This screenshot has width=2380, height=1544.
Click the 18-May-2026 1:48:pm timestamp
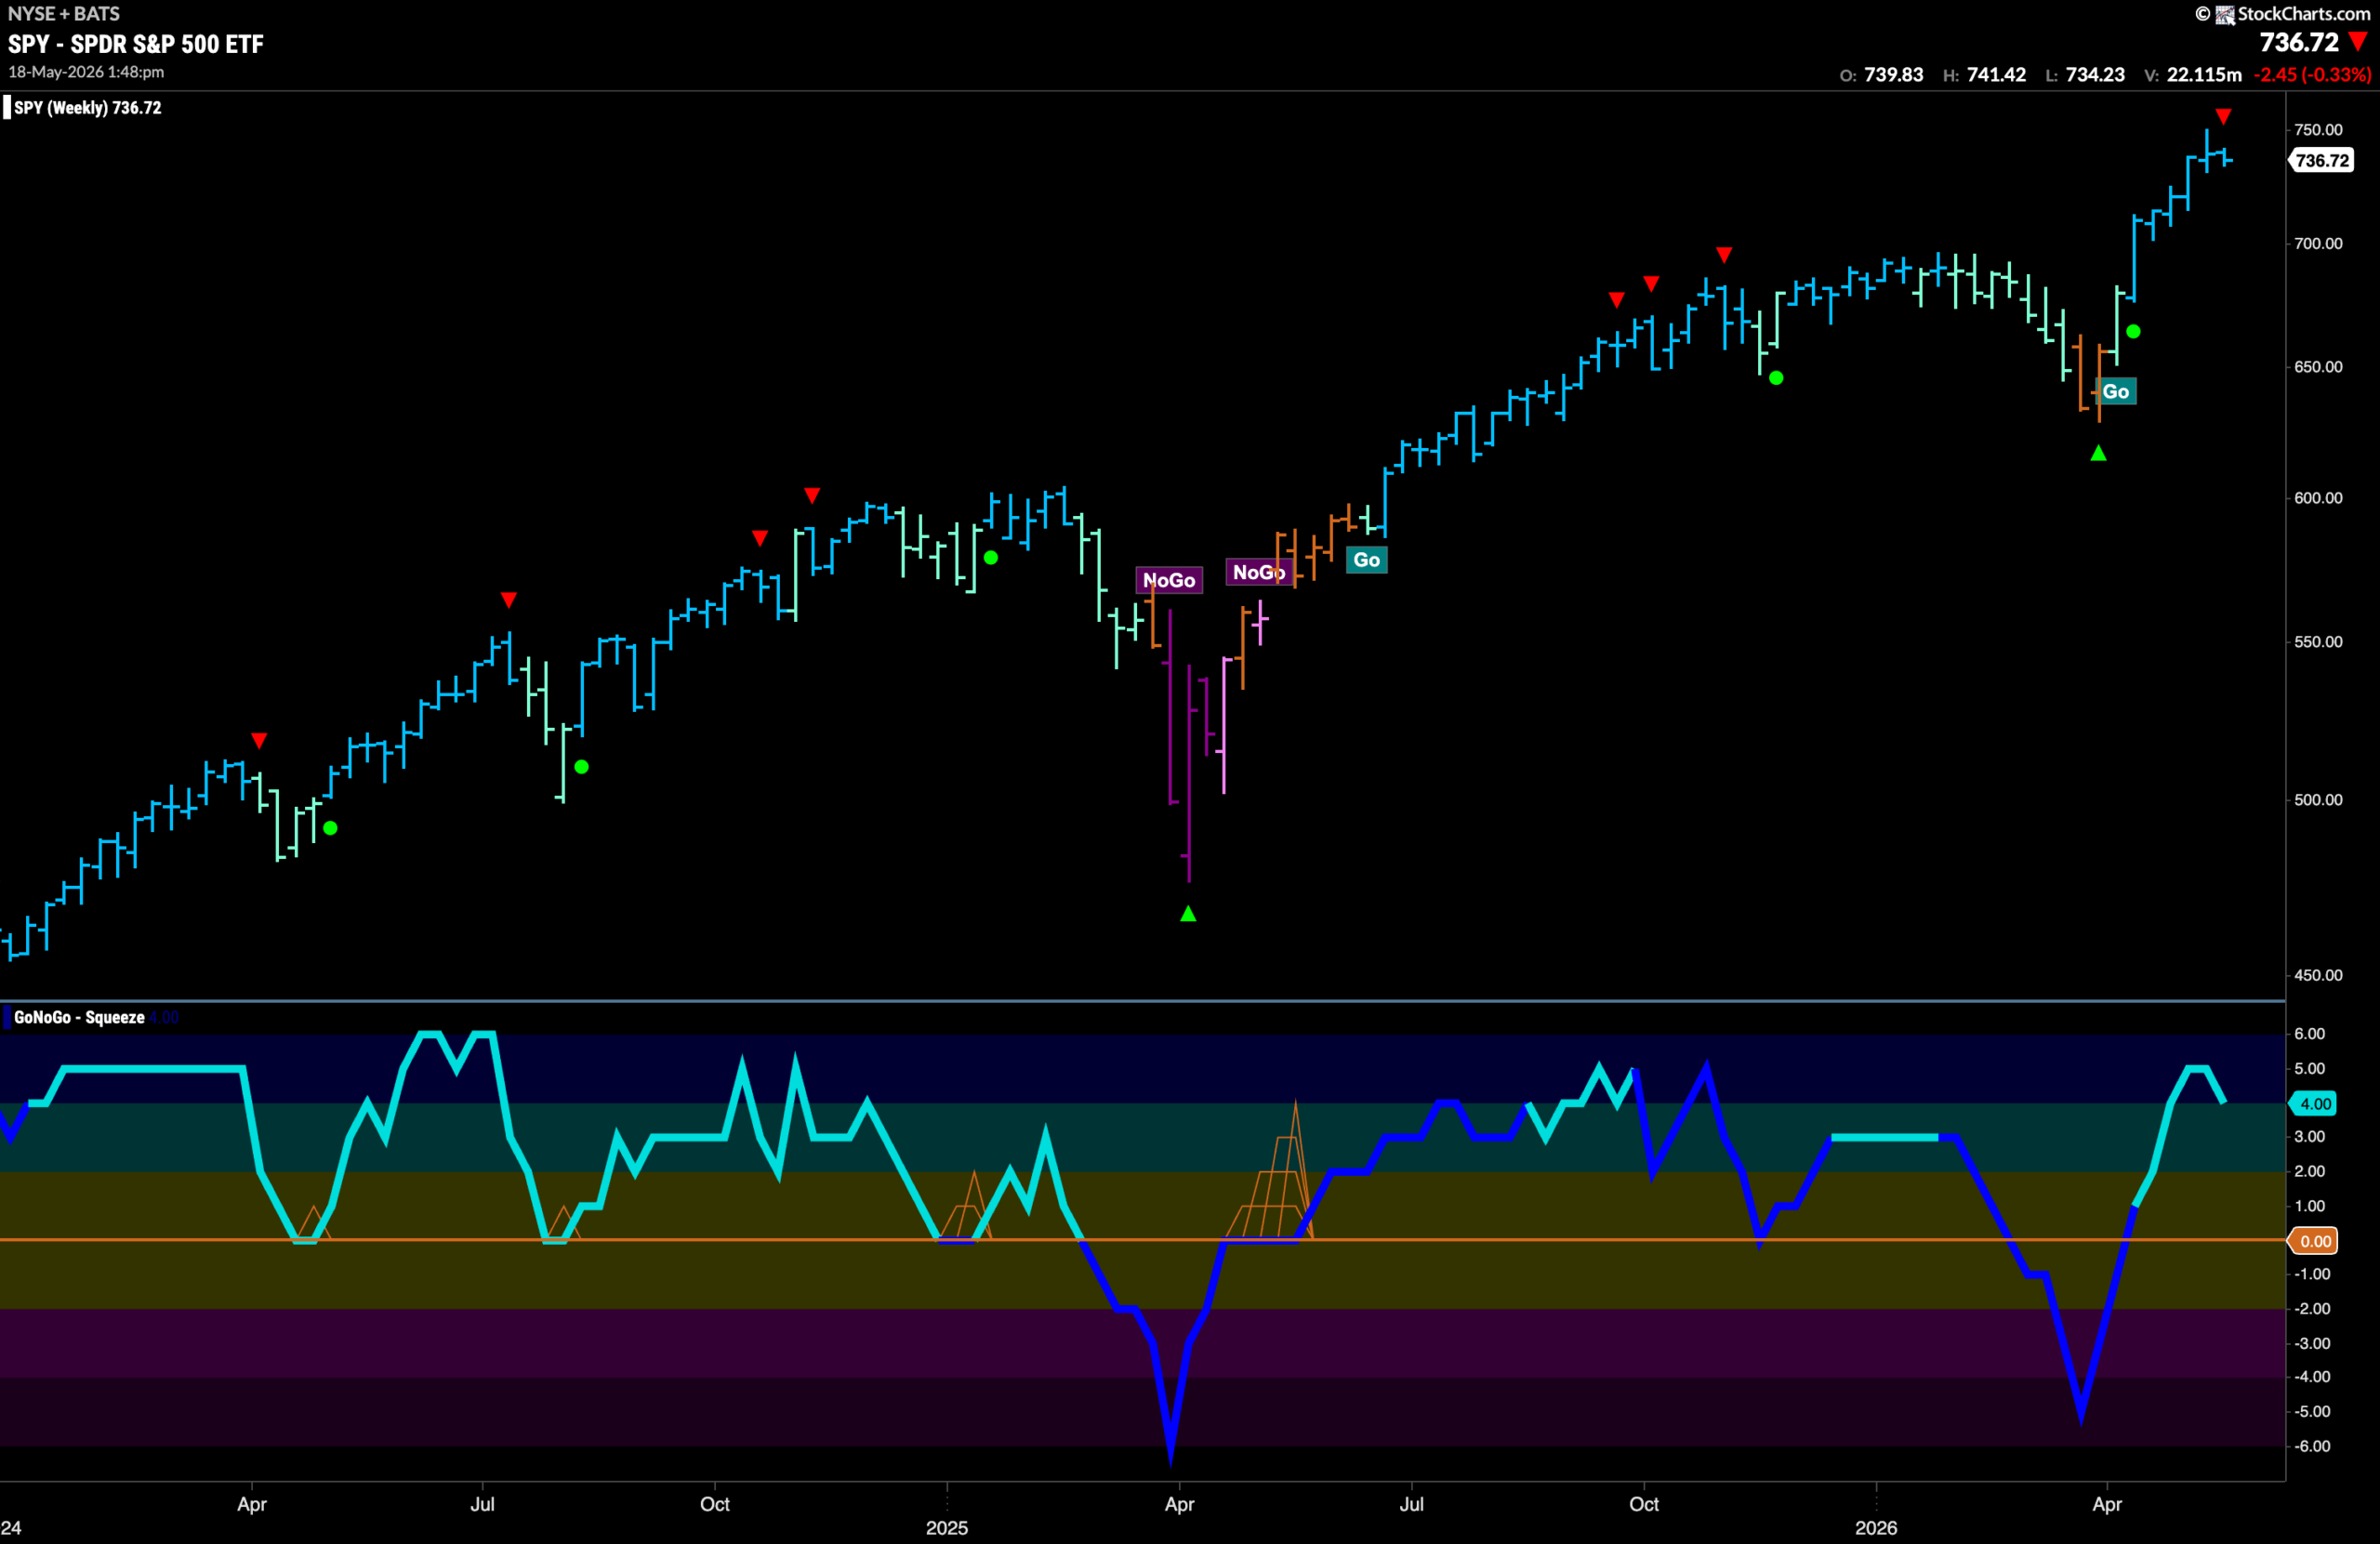click(x=86, y=72)
